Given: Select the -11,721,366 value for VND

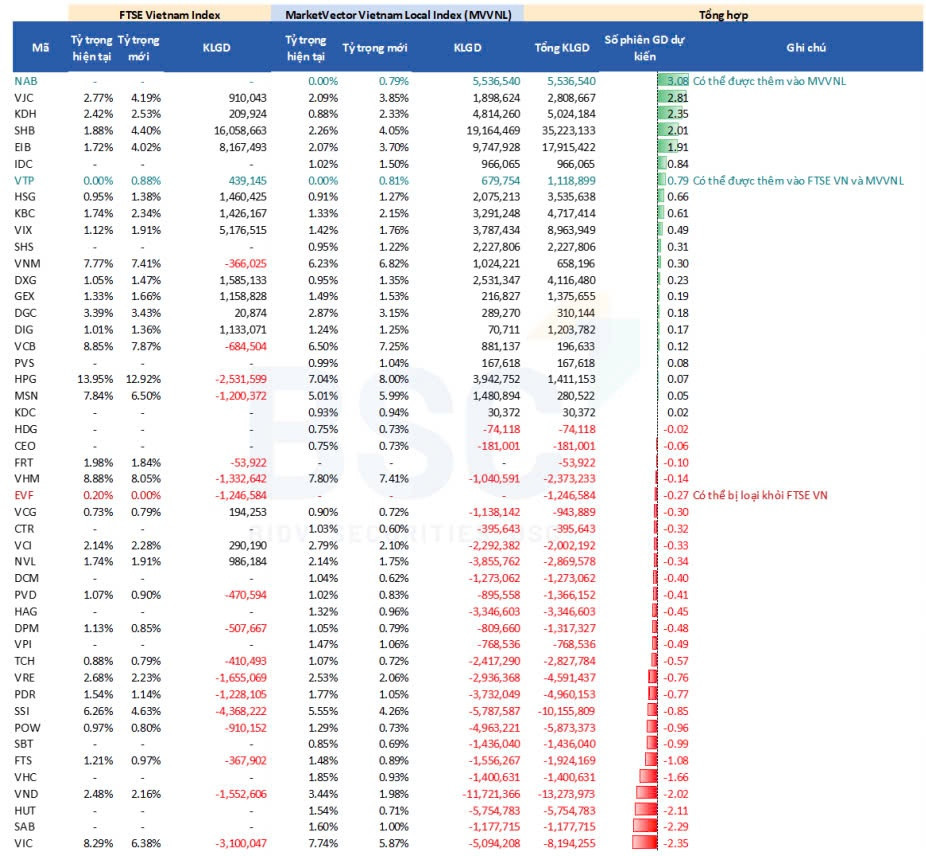Looking at the screenshot, I should 491,794.
